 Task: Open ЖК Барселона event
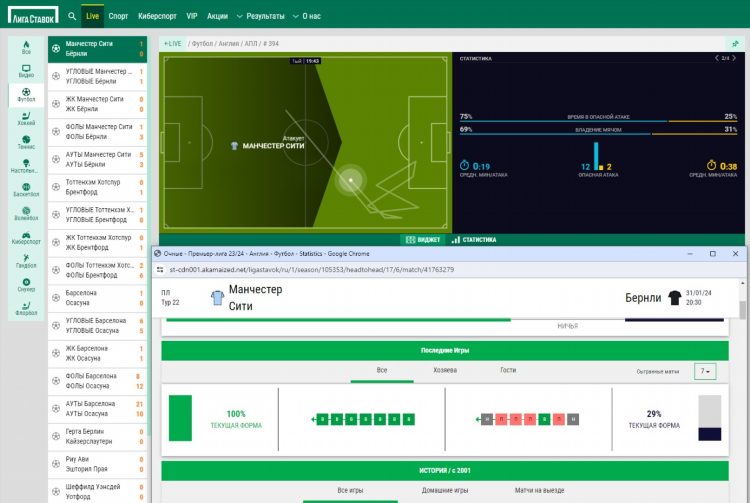[x=98, y=353]
